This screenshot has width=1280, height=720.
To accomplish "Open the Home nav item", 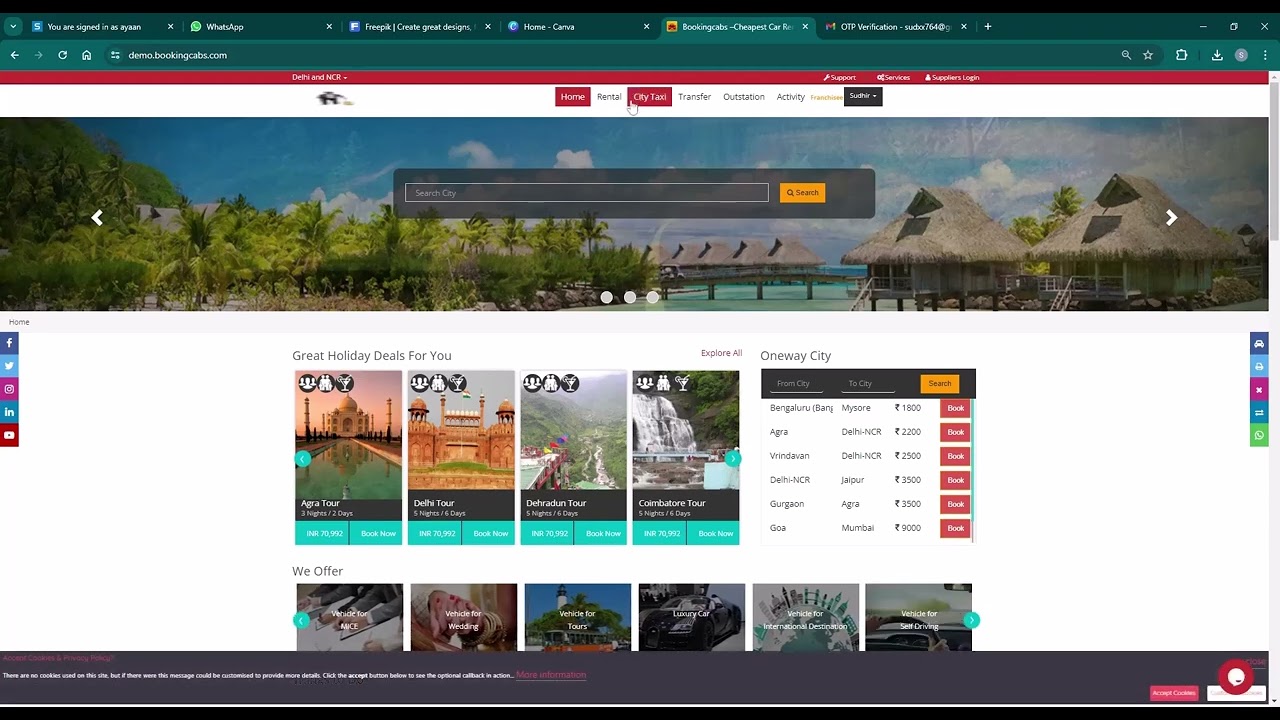I will 573,97.
